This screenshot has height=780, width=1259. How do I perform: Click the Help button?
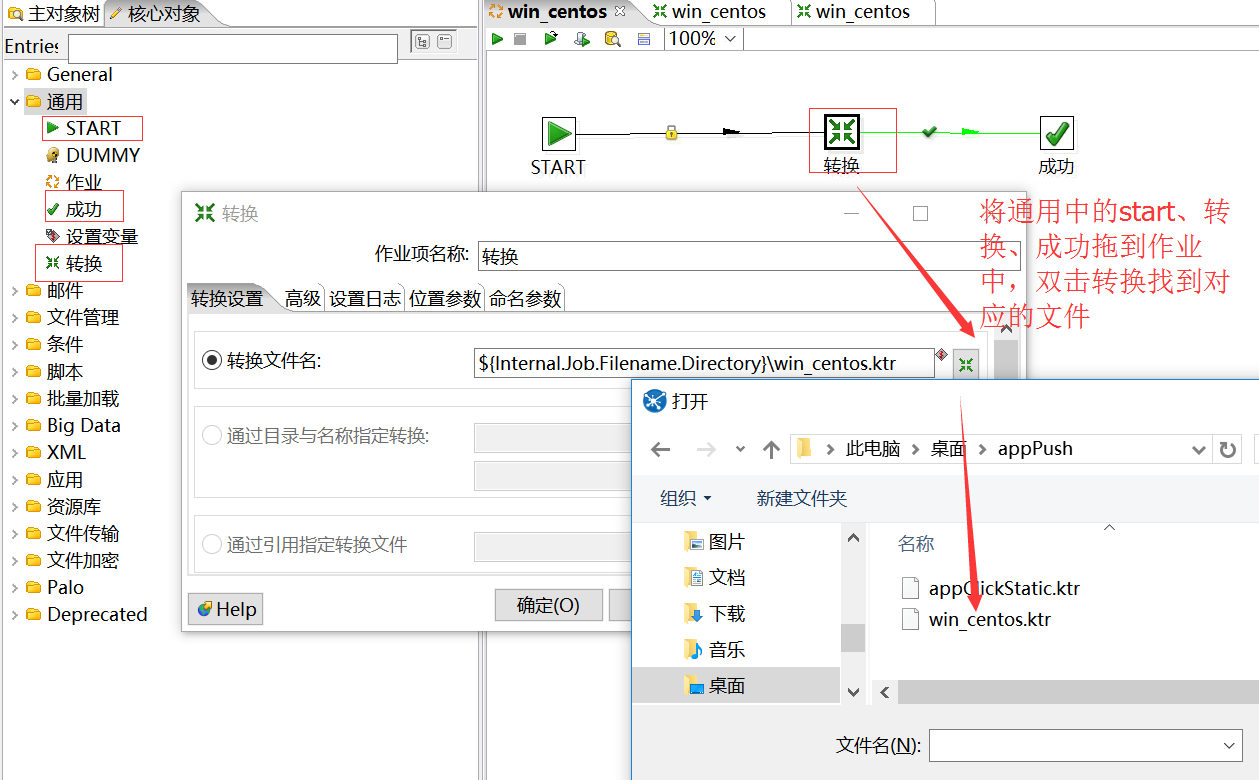226,609
